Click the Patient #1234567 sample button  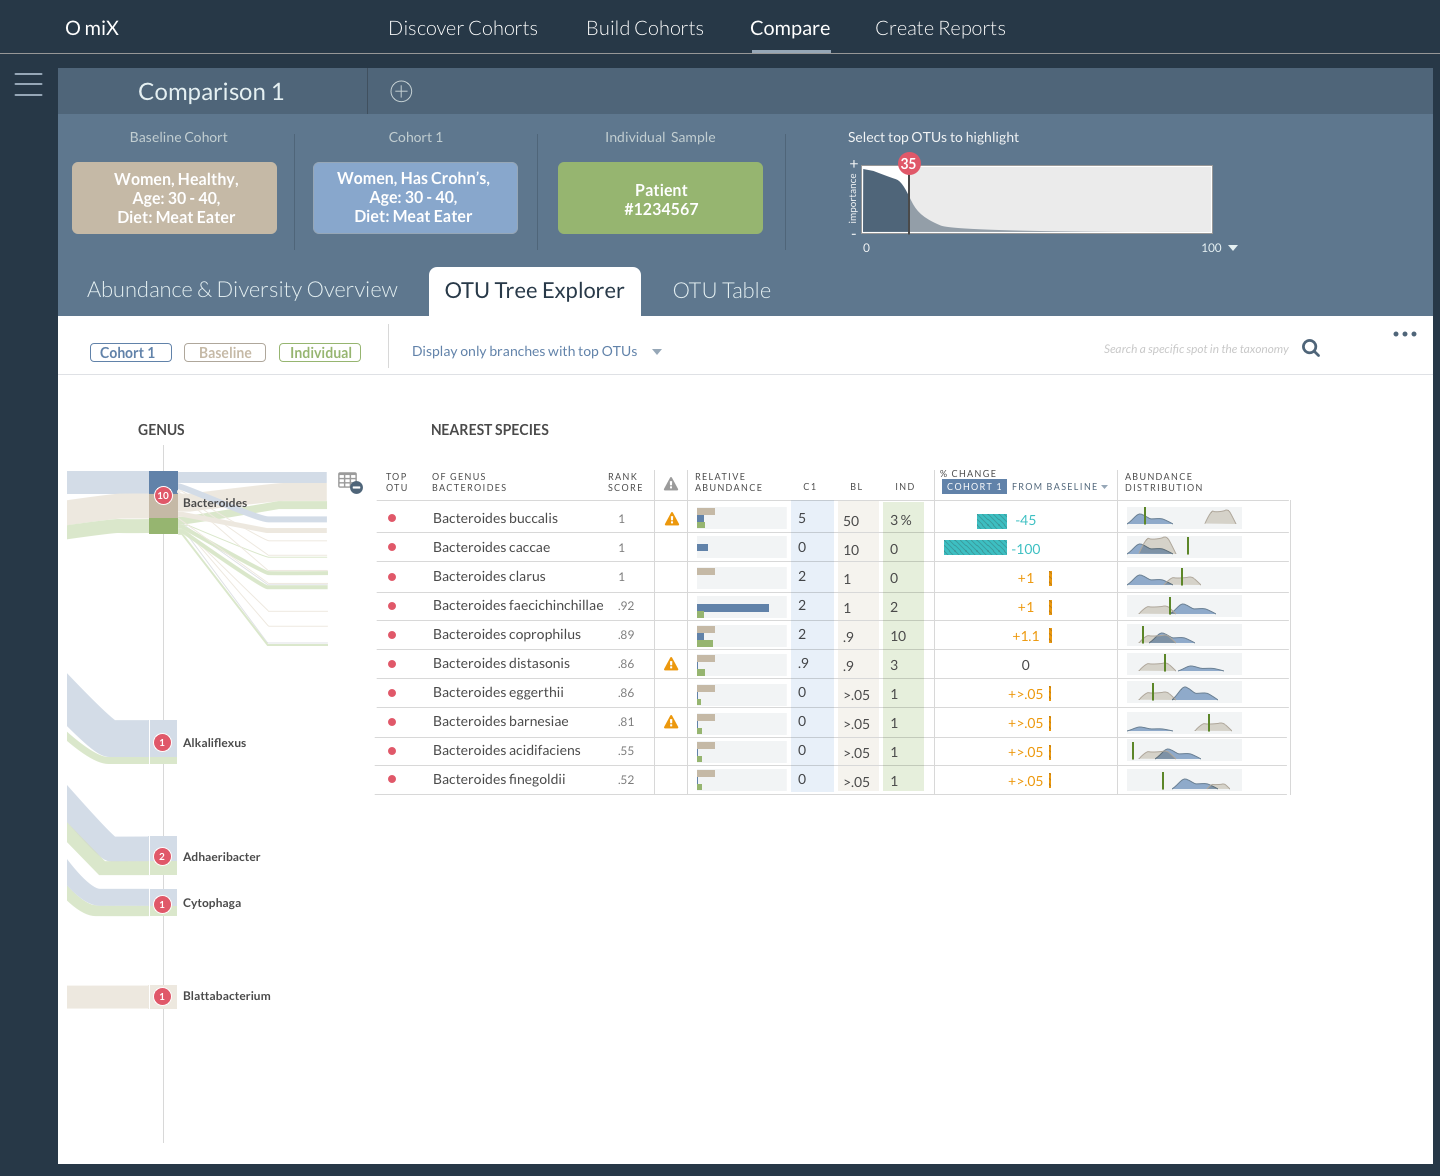660,199
